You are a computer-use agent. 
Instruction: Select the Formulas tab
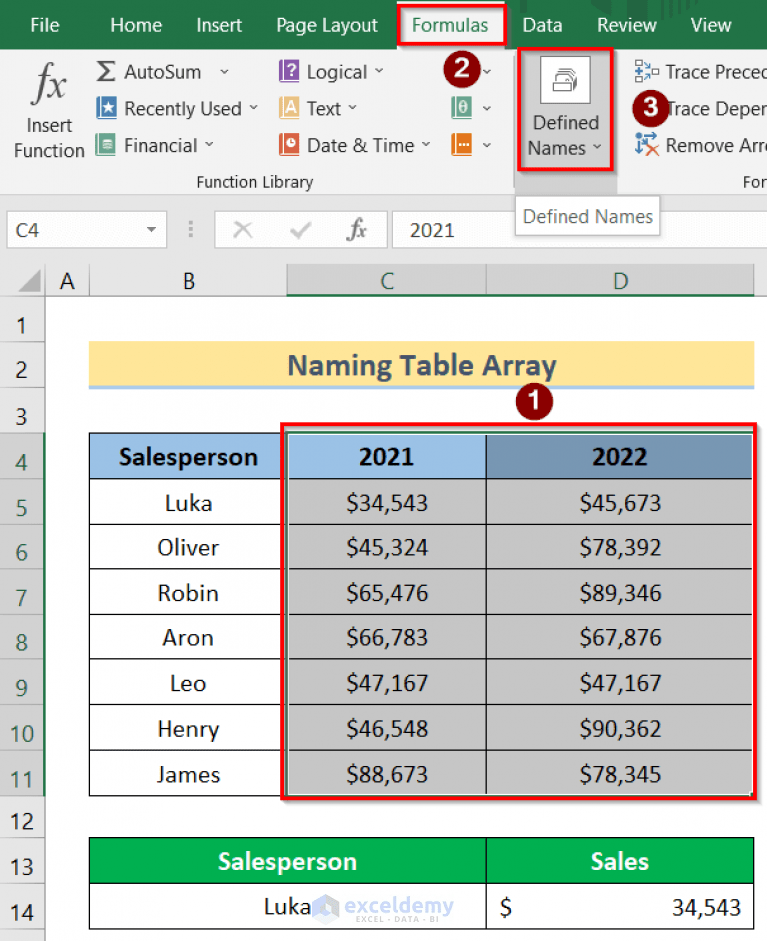point(450,25)
